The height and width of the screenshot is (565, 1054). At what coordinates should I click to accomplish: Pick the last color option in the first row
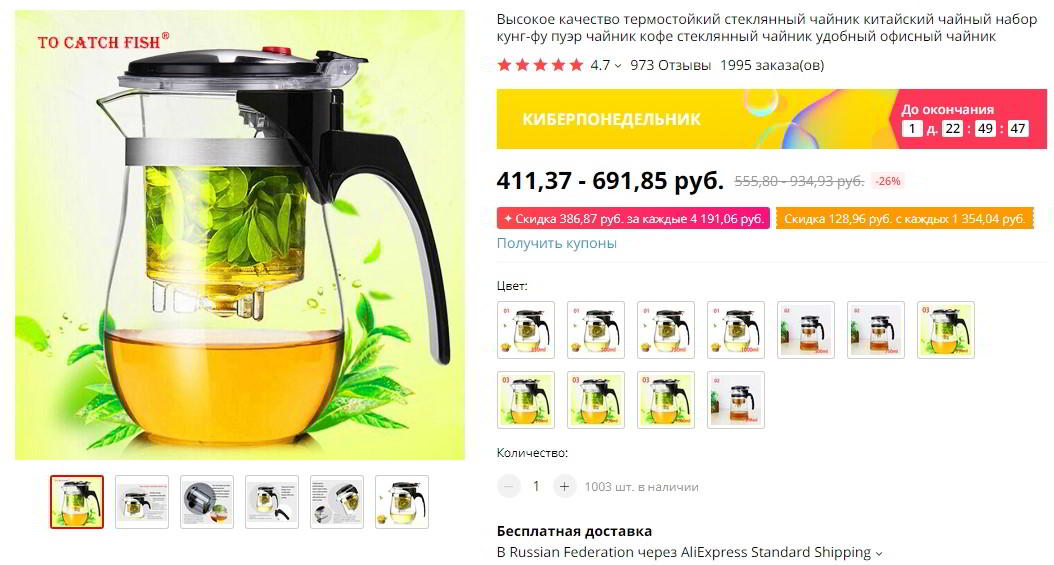coord(946,330)
